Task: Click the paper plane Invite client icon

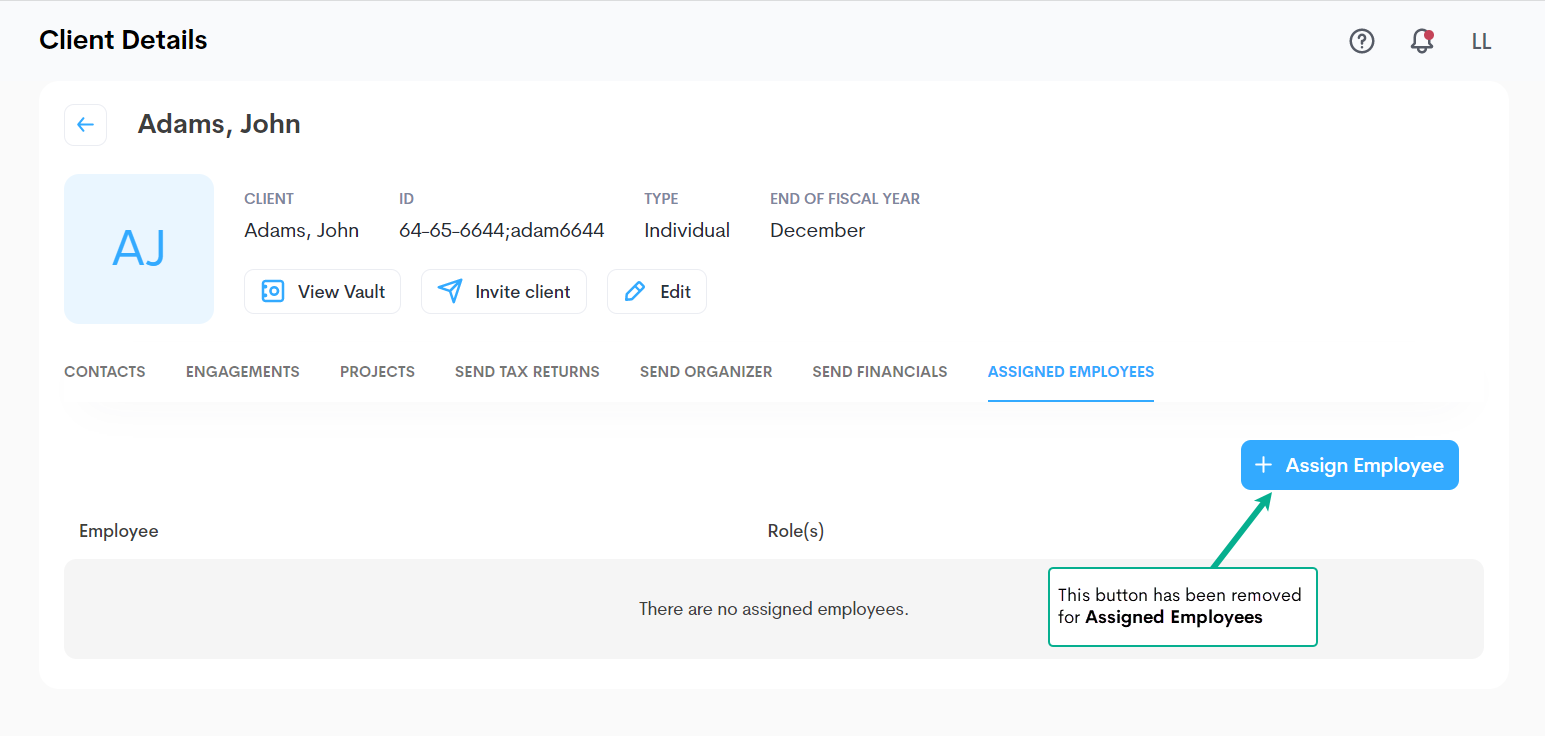Action: [450, 291]
